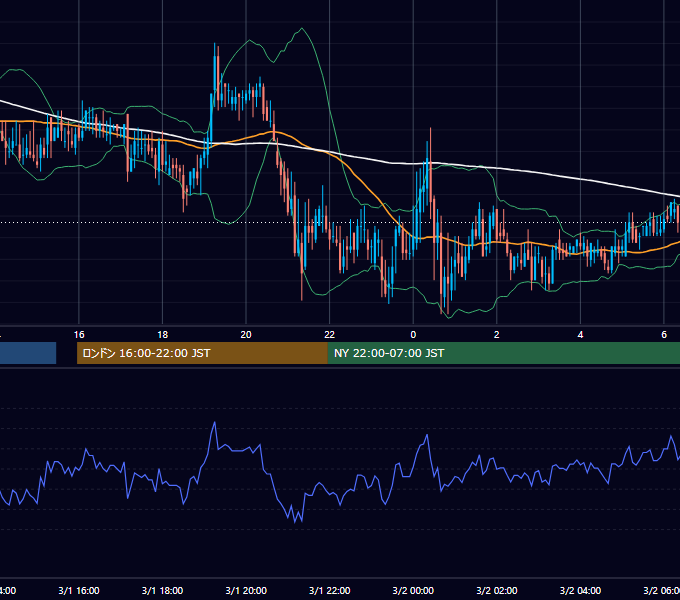Click the 16 hour label on price chart axis
Screen dimensions: 680x600
pyautogui.click(x=79, y=335)
